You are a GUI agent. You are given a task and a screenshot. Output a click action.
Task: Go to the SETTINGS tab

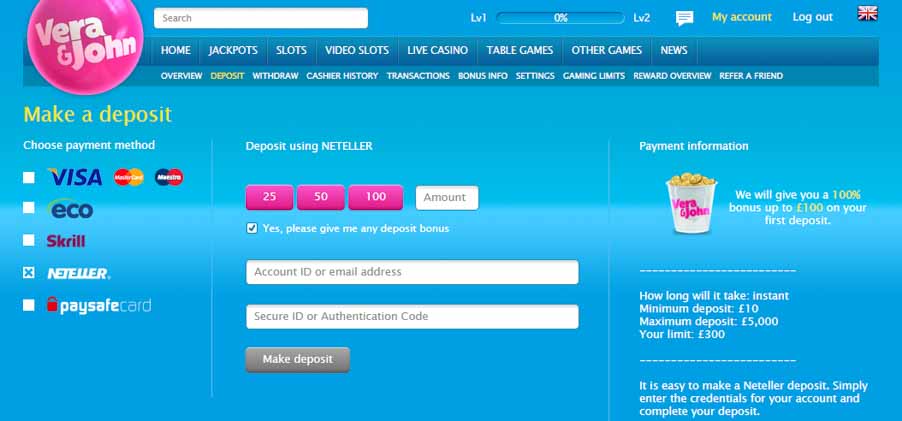click(x=535, y=76)
